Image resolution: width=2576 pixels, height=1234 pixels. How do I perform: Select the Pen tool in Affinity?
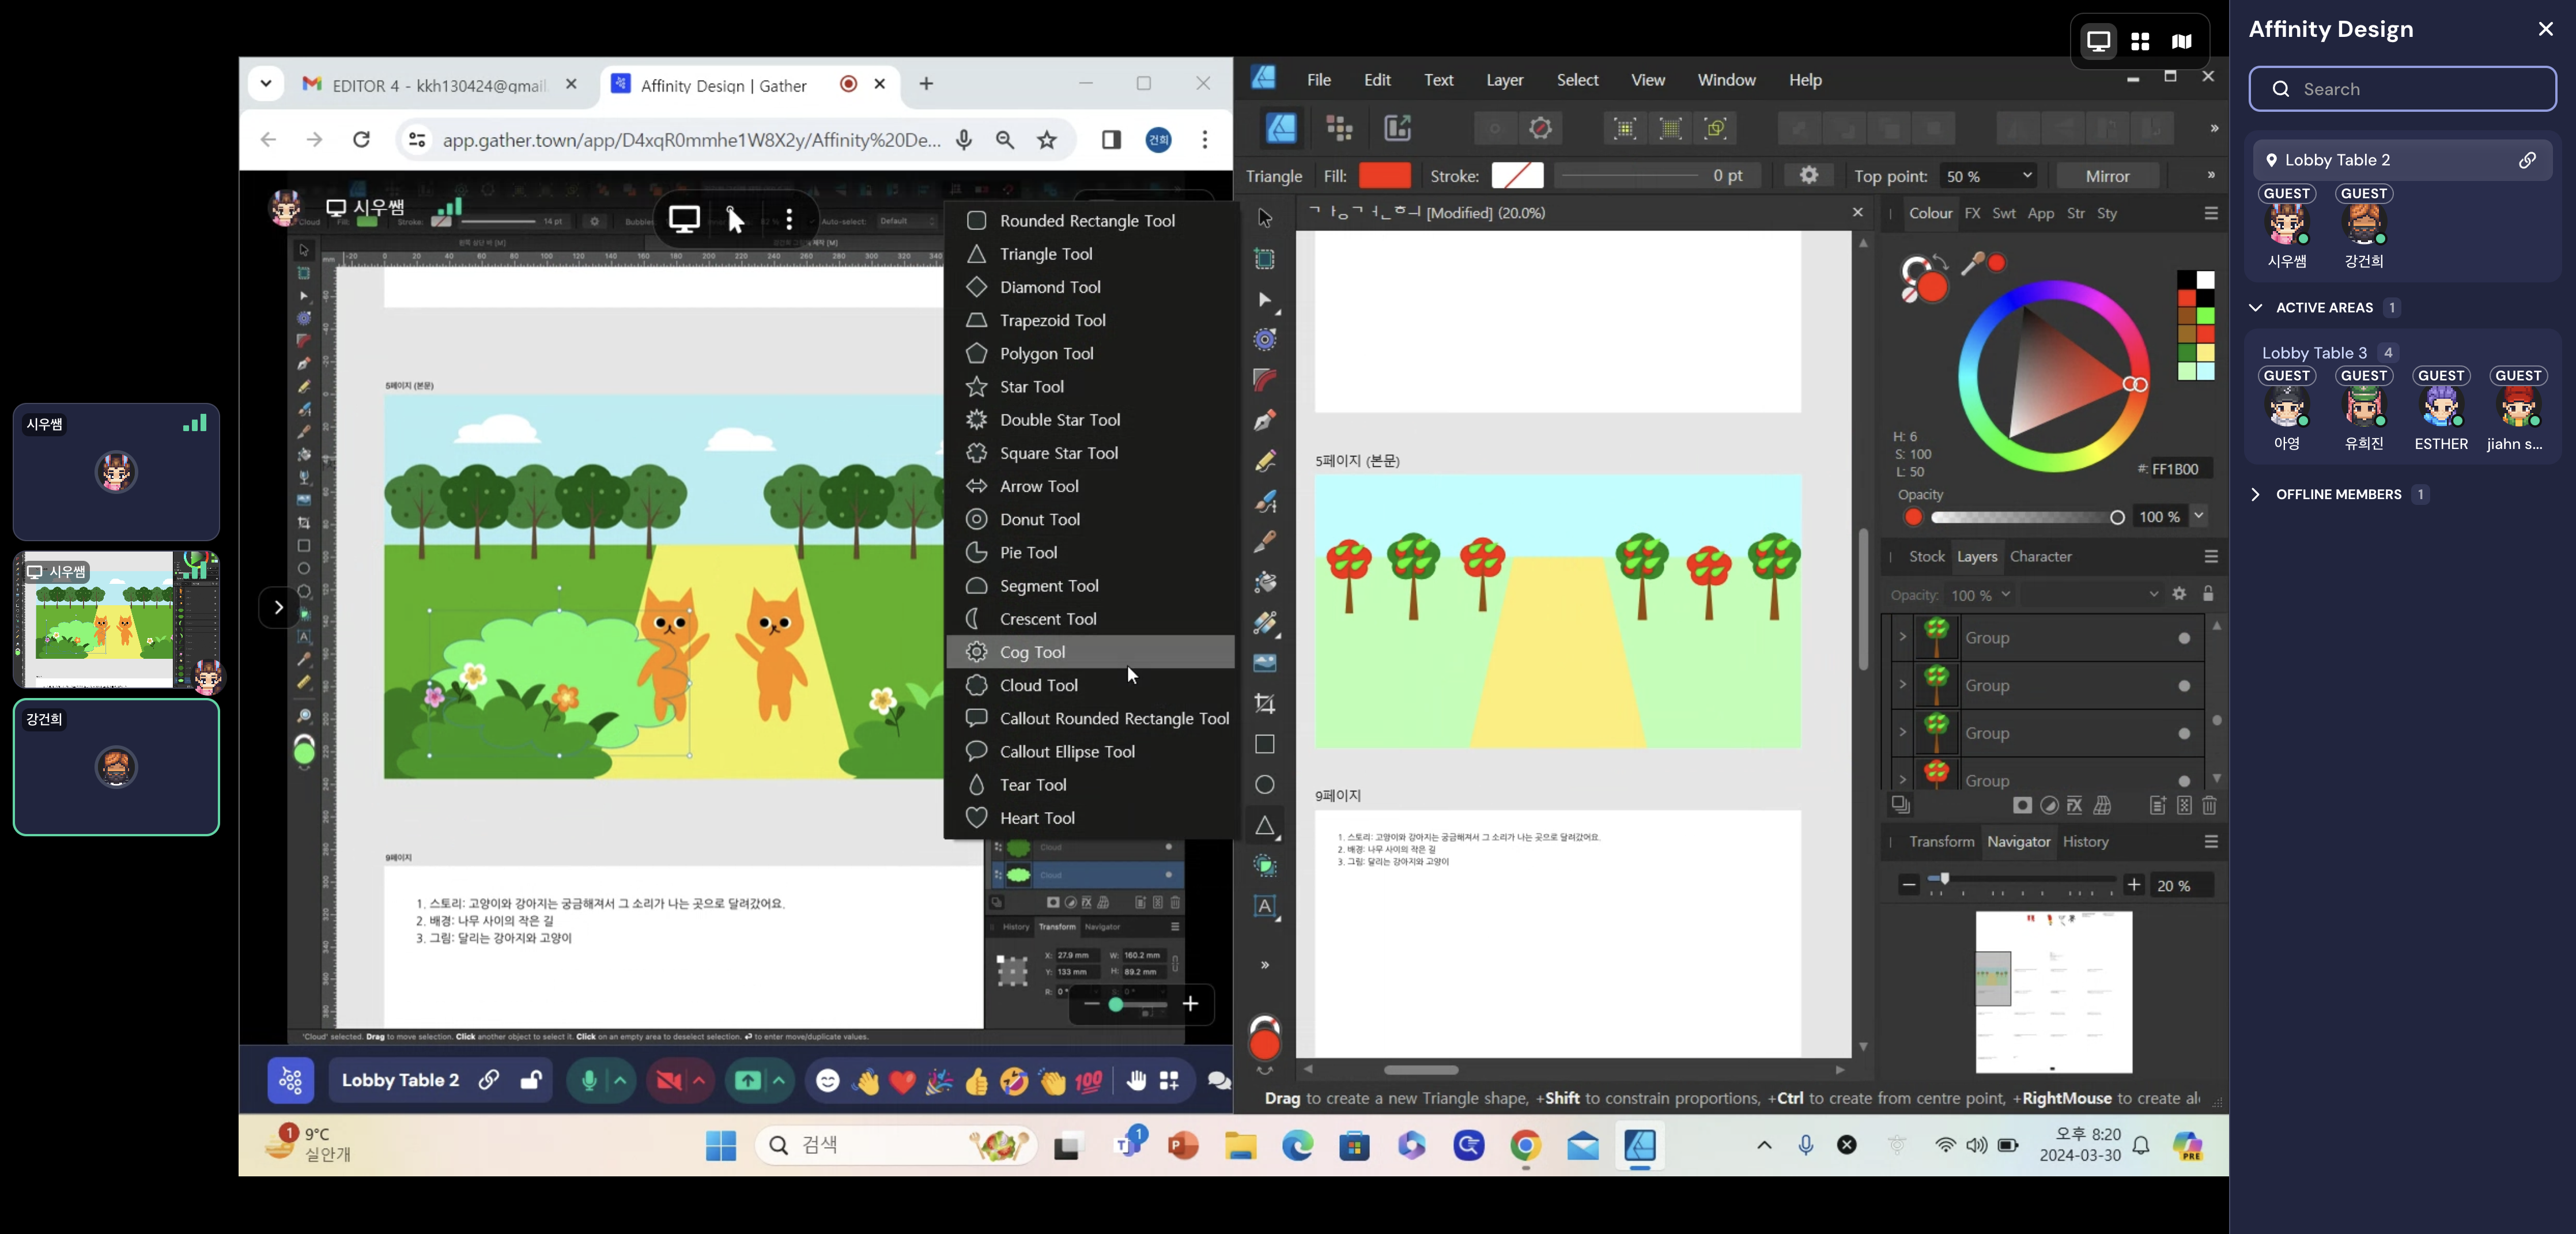(x=1265, y=420)
